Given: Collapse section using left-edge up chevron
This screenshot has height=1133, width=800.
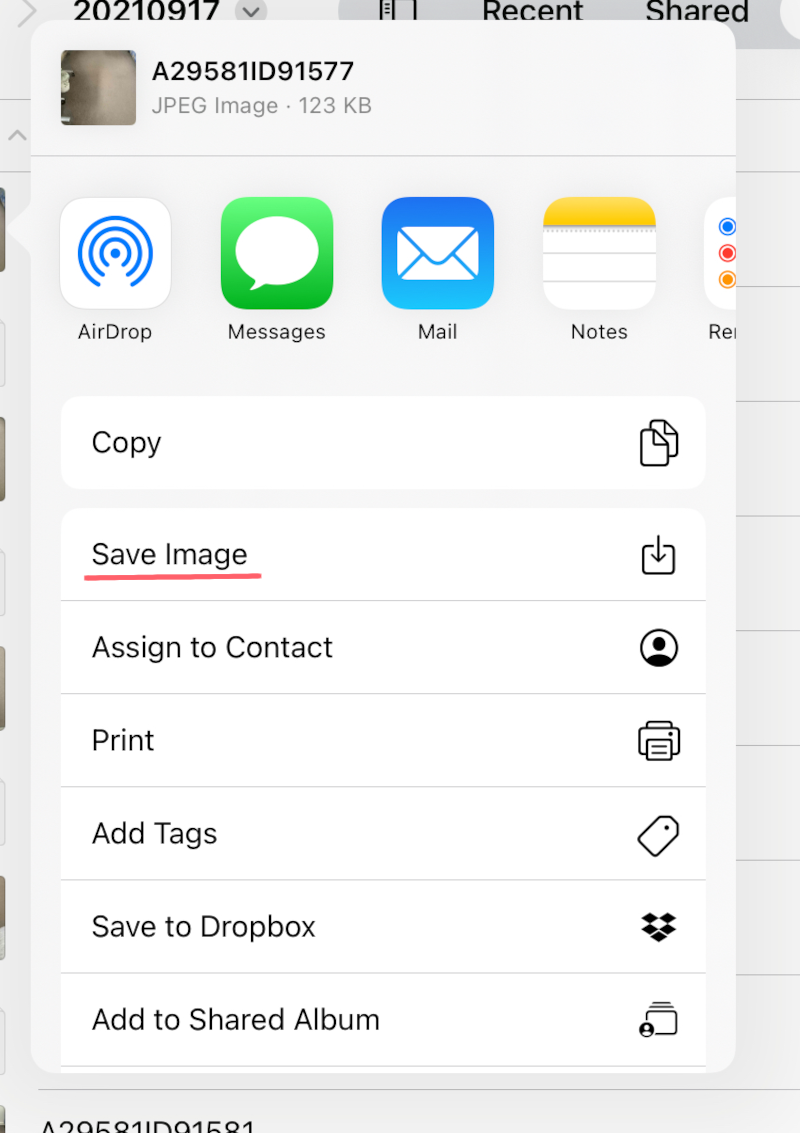Looking at the screenshot, I should [17, 135].
